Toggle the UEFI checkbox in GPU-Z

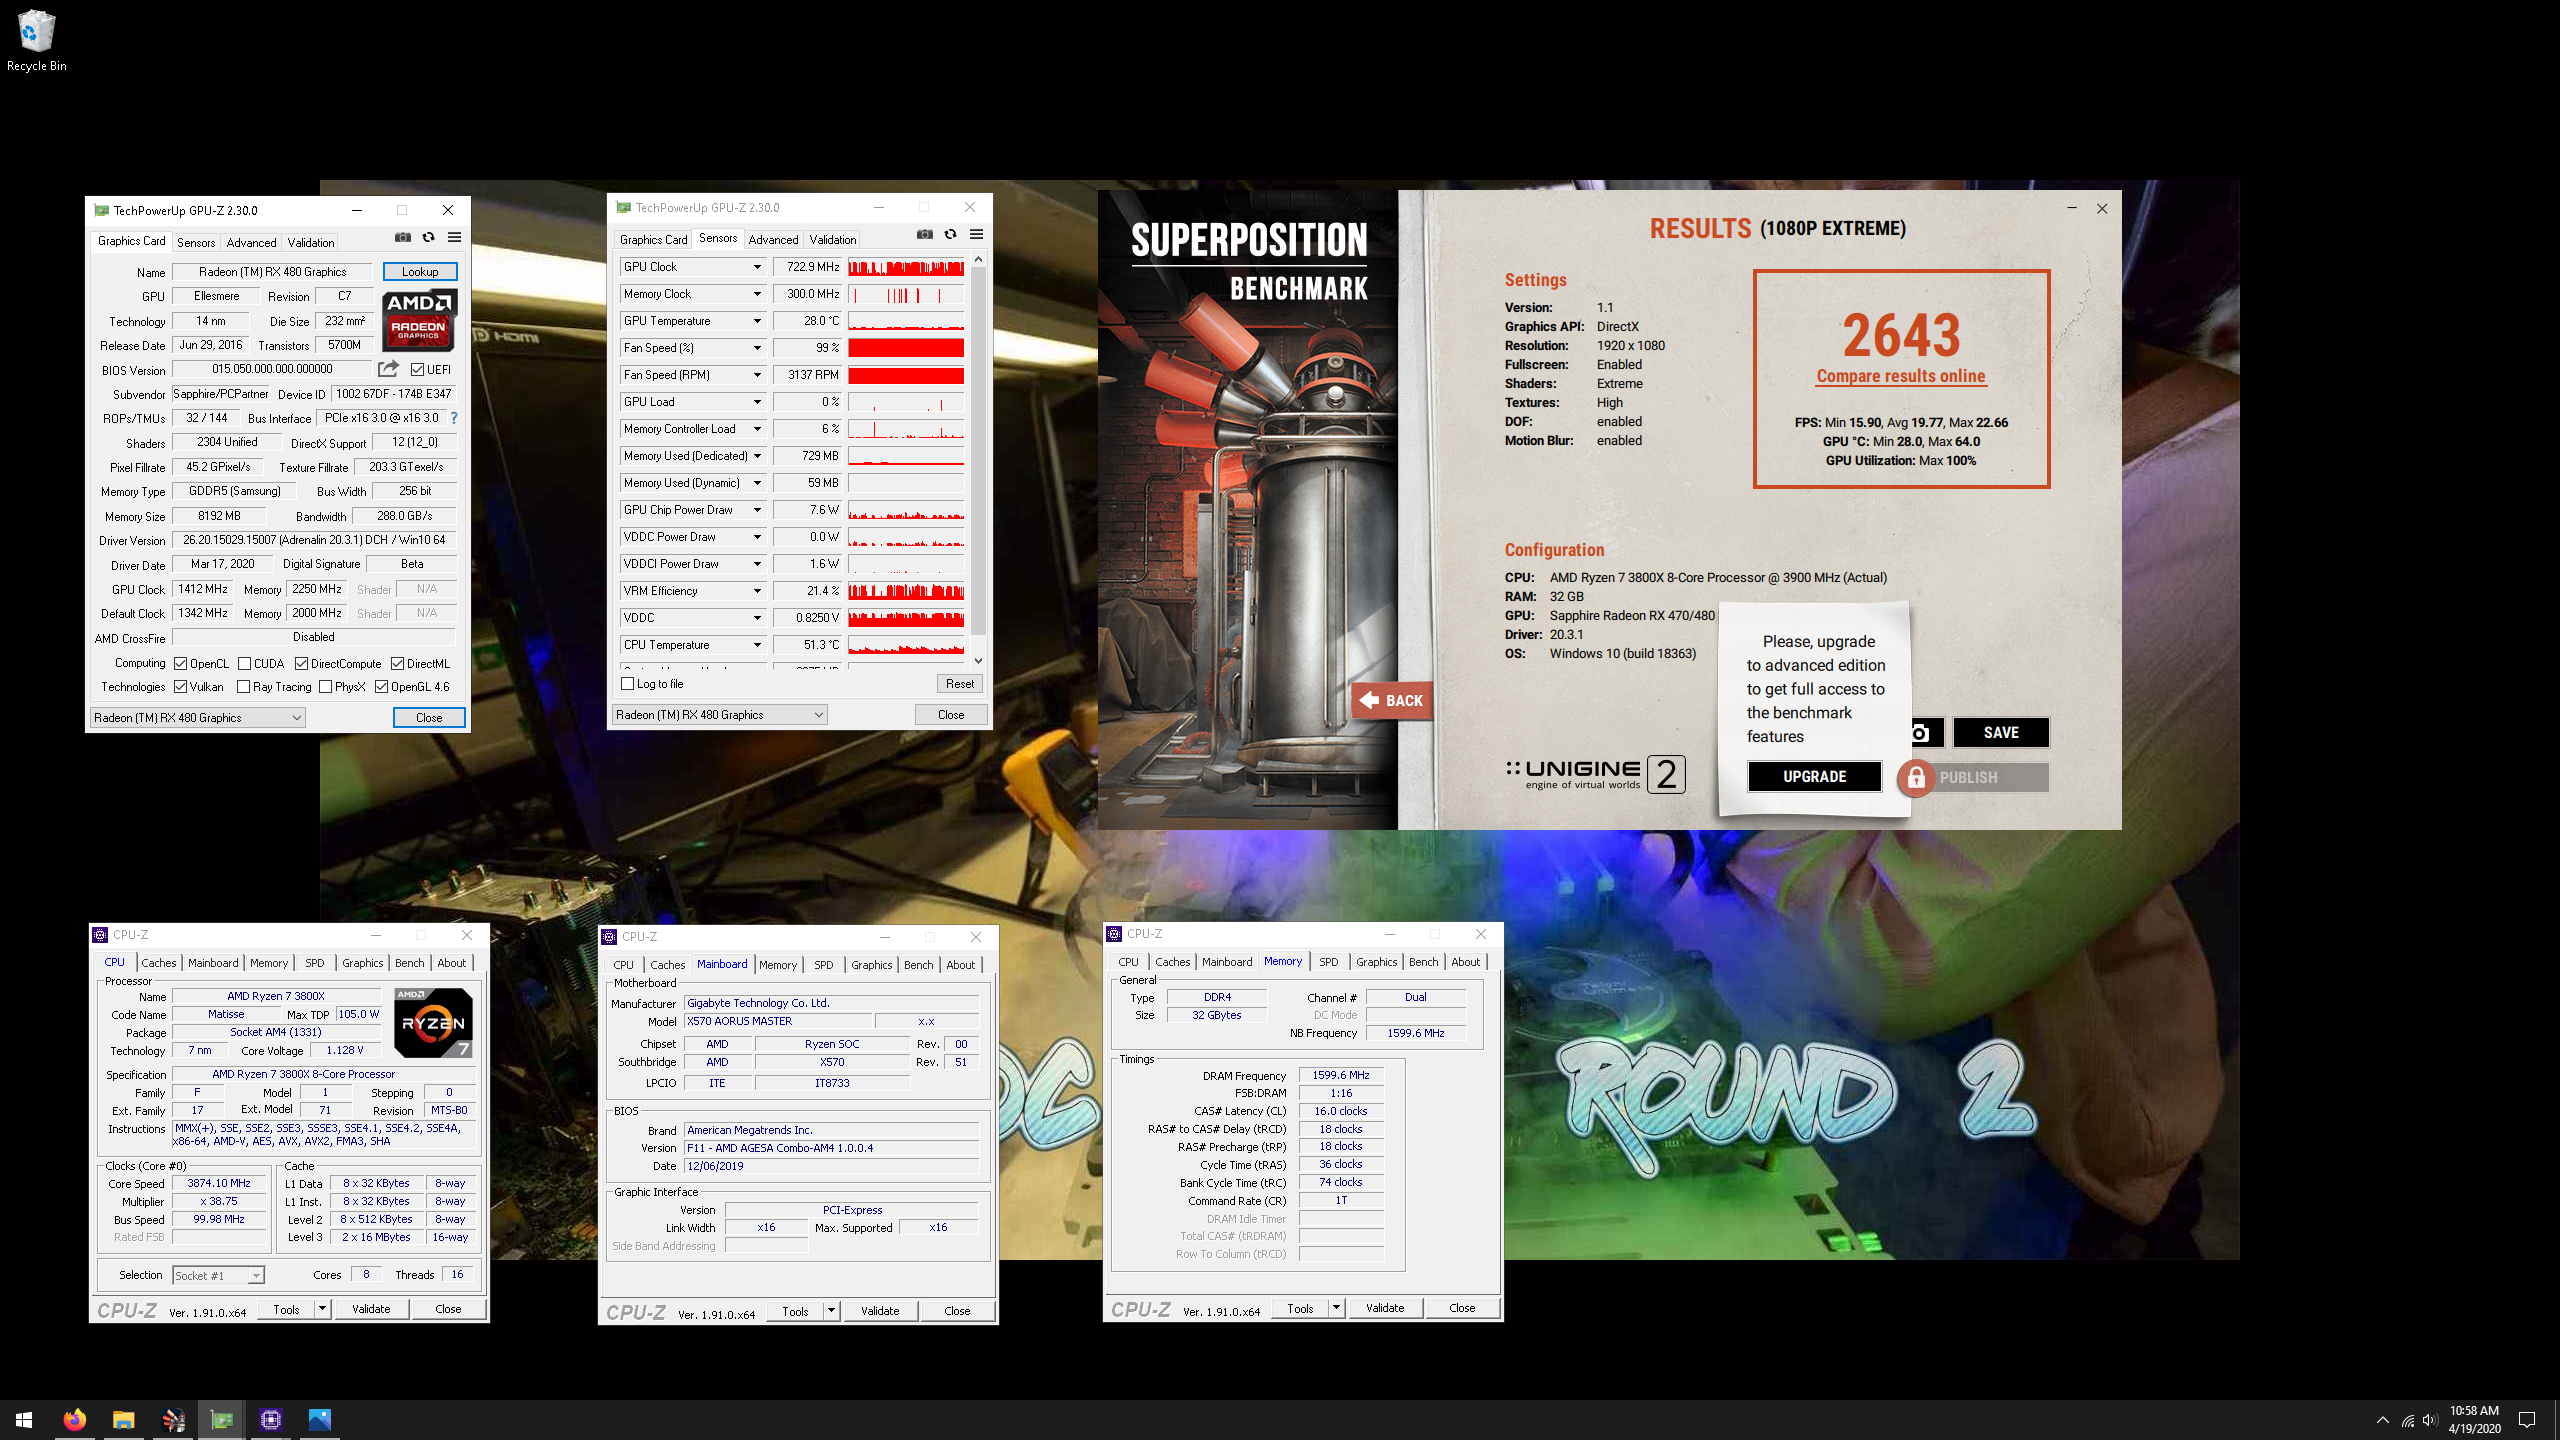417,369
